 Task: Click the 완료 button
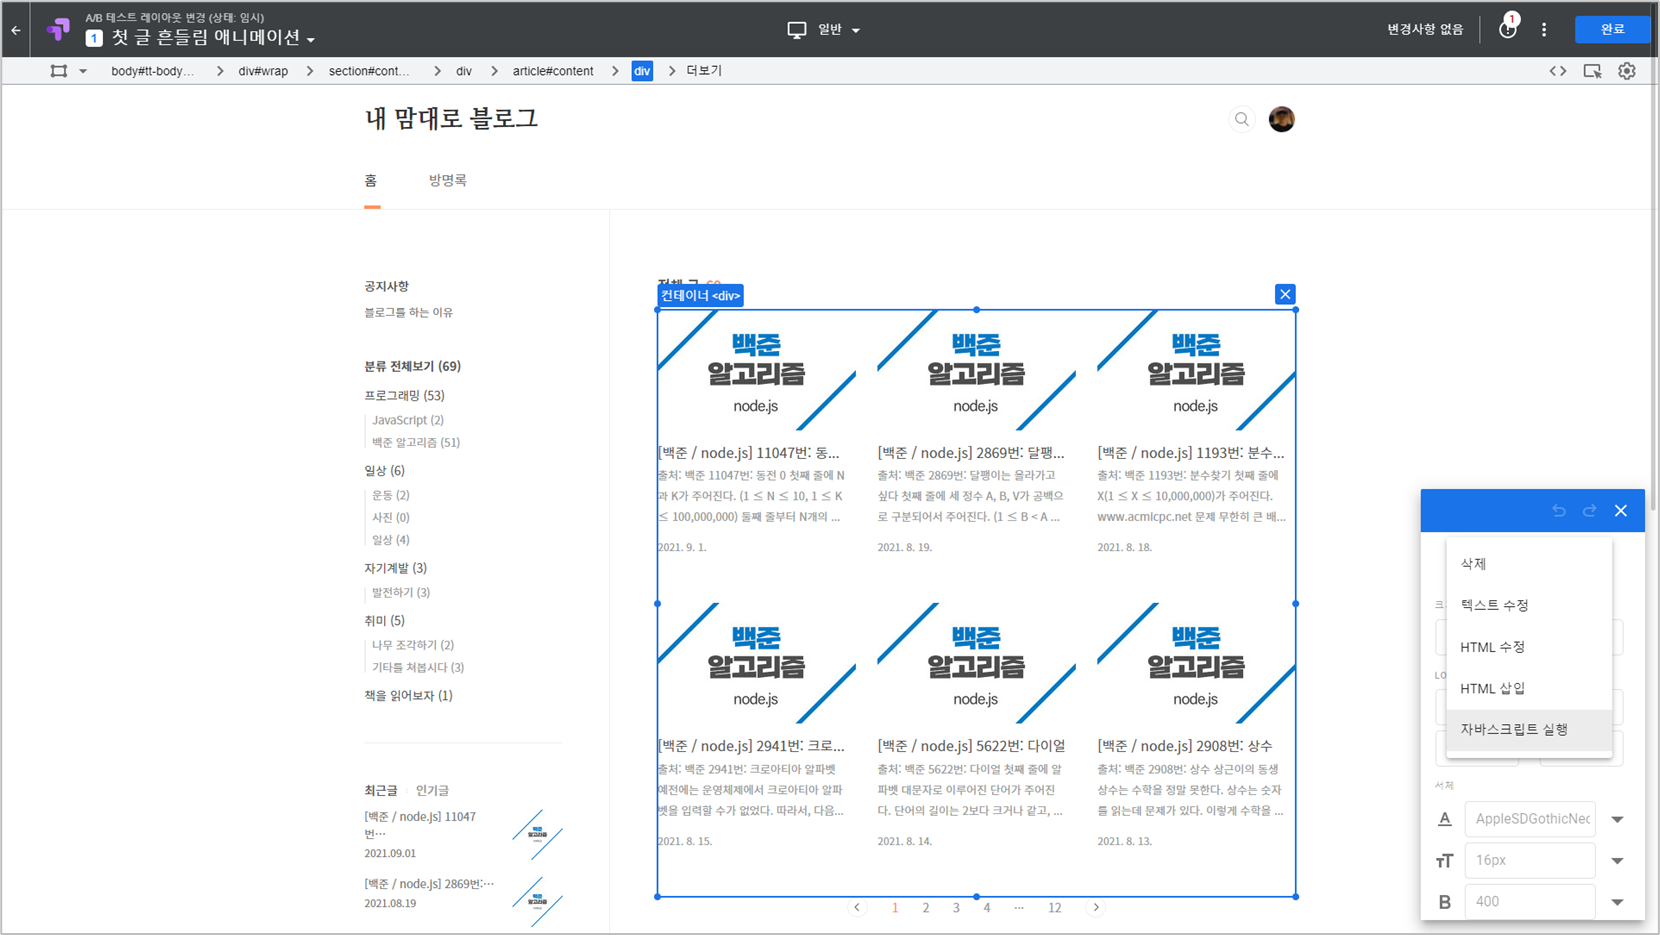click(1612, 29)
